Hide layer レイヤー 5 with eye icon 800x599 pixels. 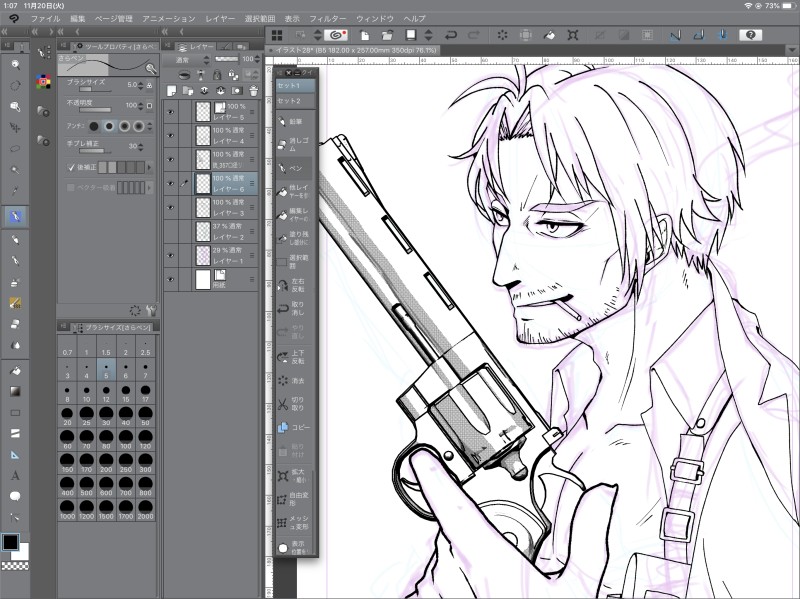pos(171,111)
